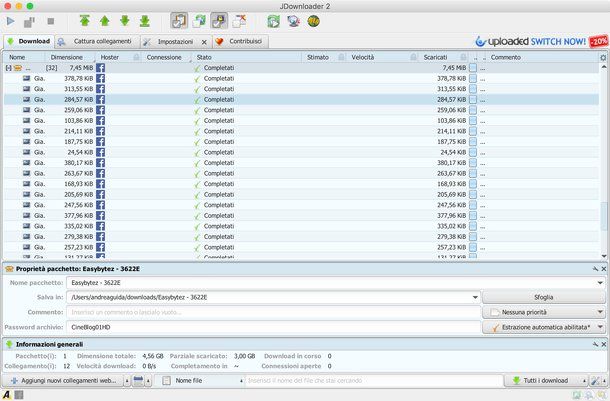Click into the file name search field
Viewport: 610px width, 401px height.
(374, 381)
